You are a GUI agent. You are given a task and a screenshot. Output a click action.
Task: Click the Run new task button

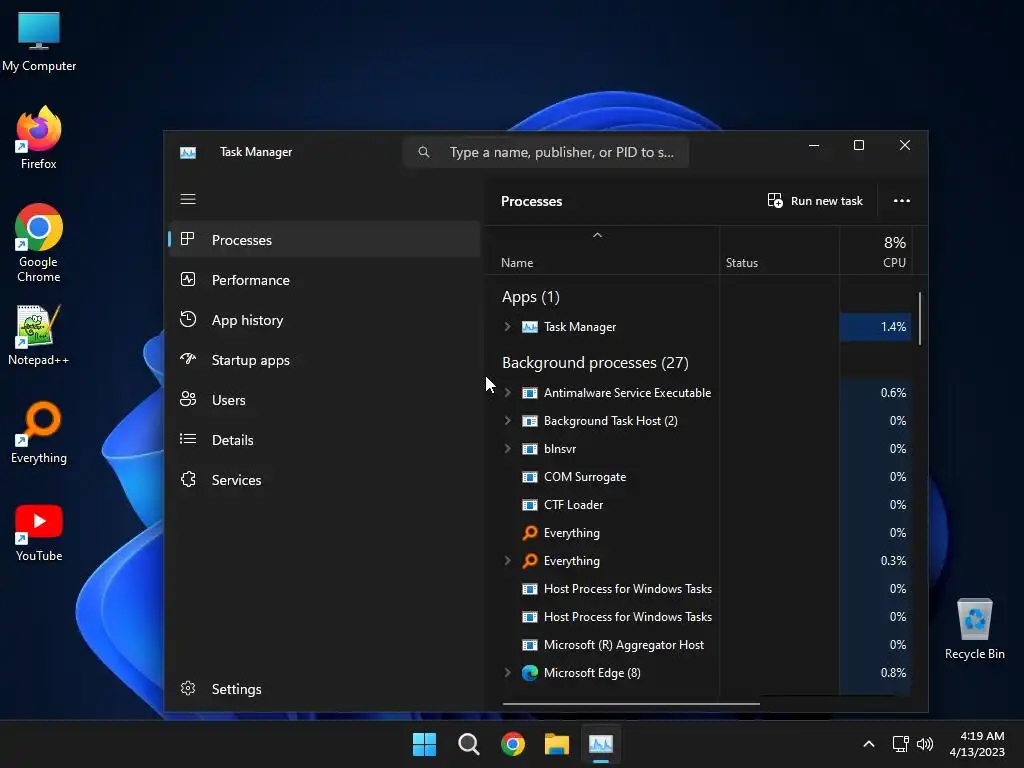(x=815, y=200)
